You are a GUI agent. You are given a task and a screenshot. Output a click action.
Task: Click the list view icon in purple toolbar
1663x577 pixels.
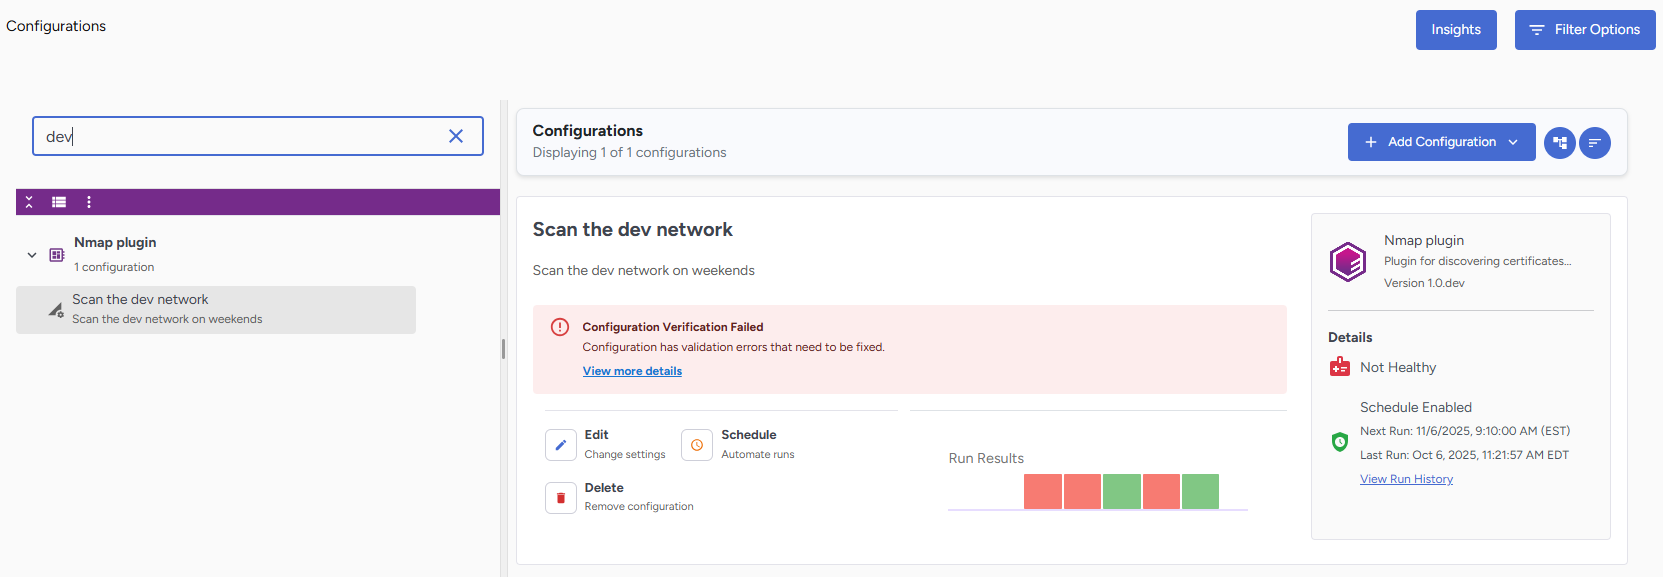point(59,202)
